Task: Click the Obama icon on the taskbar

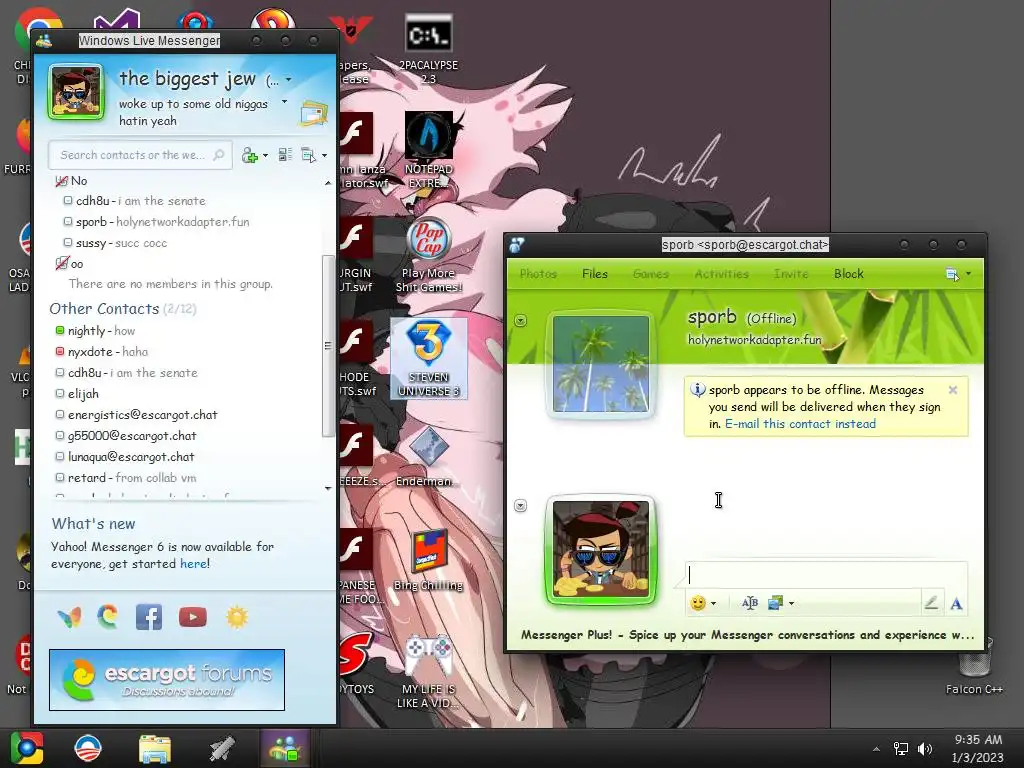Action: pos(88,748)
